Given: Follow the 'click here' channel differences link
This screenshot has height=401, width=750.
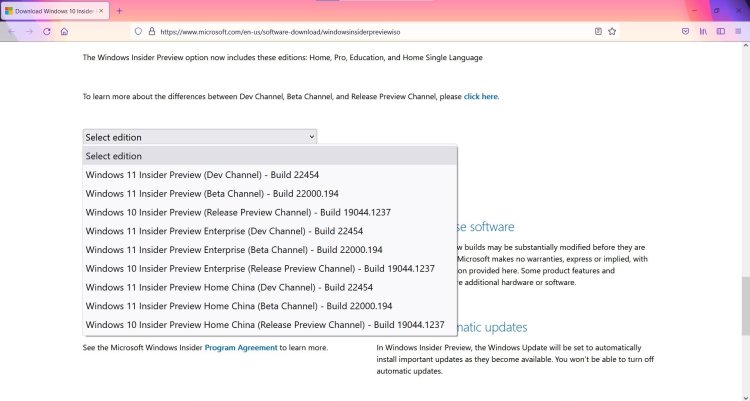Looking at the screenshot, I should point(480,96).
